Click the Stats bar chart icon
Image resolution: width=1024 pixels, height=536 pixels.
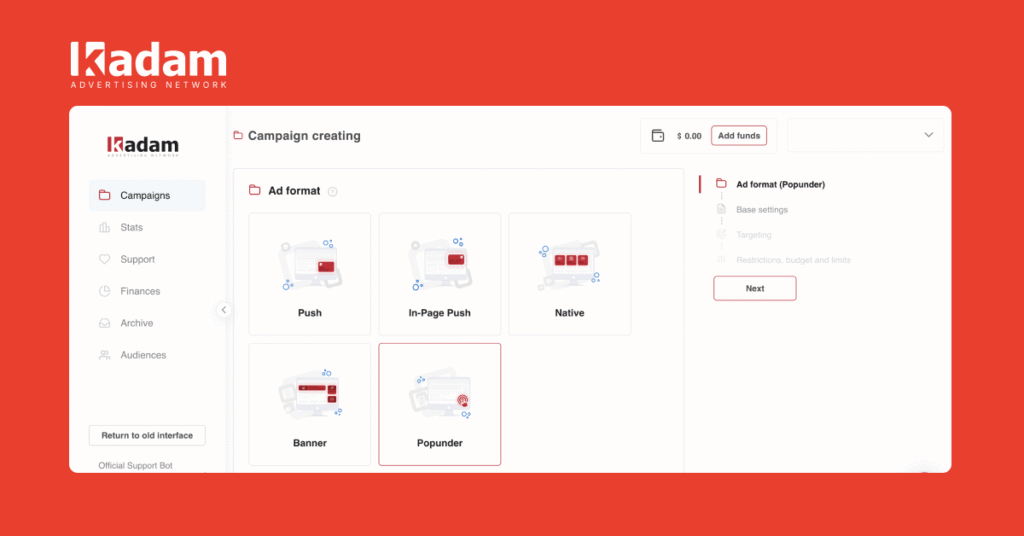point(104,228)
